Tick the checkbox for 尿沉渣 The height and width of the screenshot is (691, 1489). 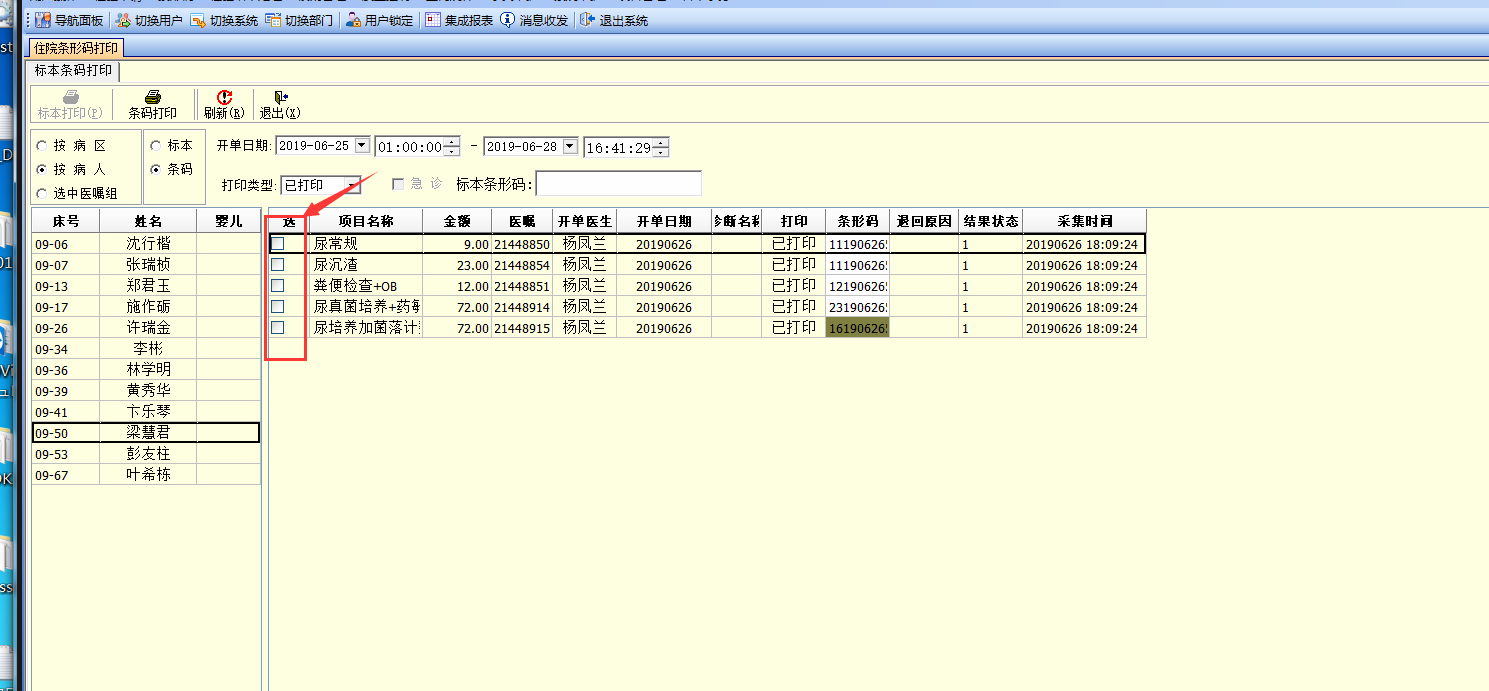[278, 264]
